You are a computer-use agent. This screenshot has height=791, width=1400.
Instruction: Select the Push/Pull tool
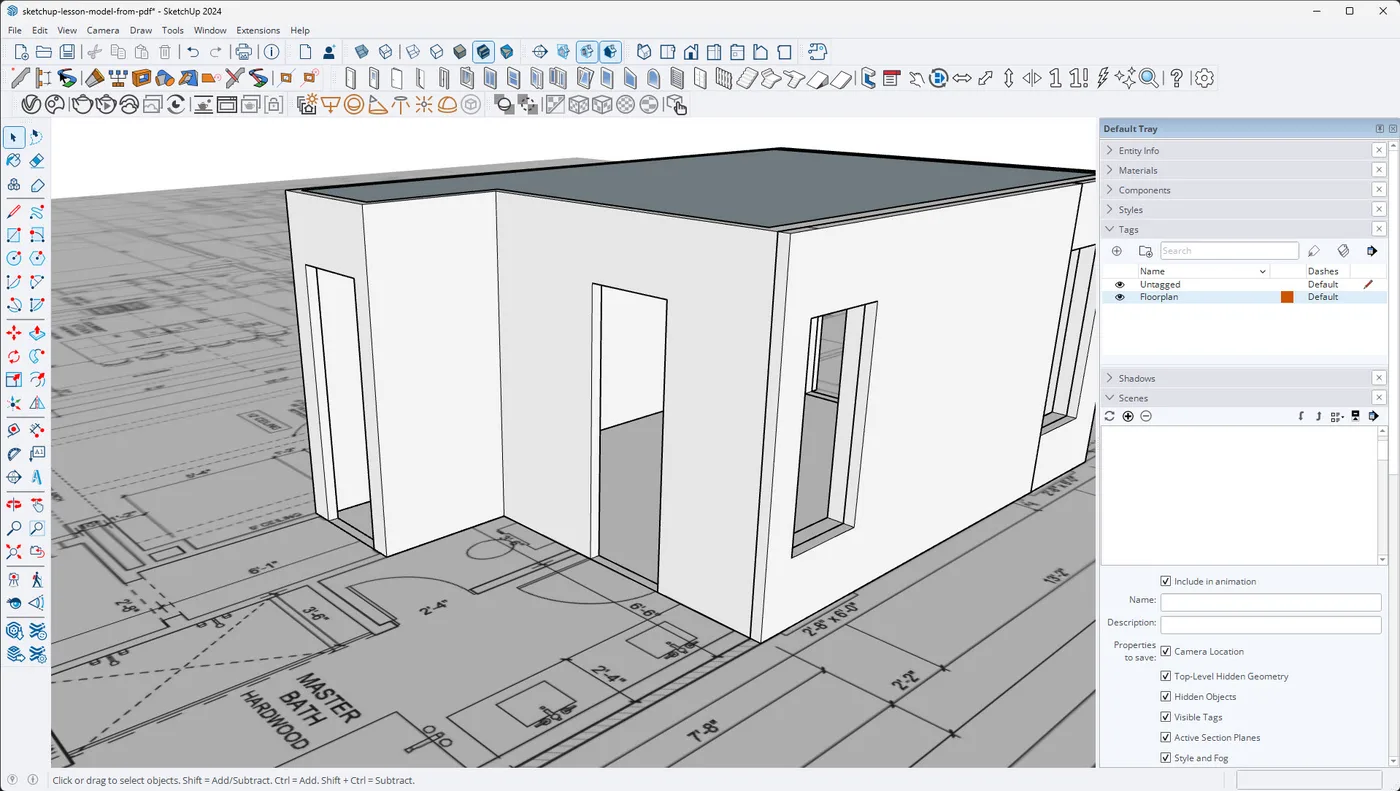coord(37,333)
